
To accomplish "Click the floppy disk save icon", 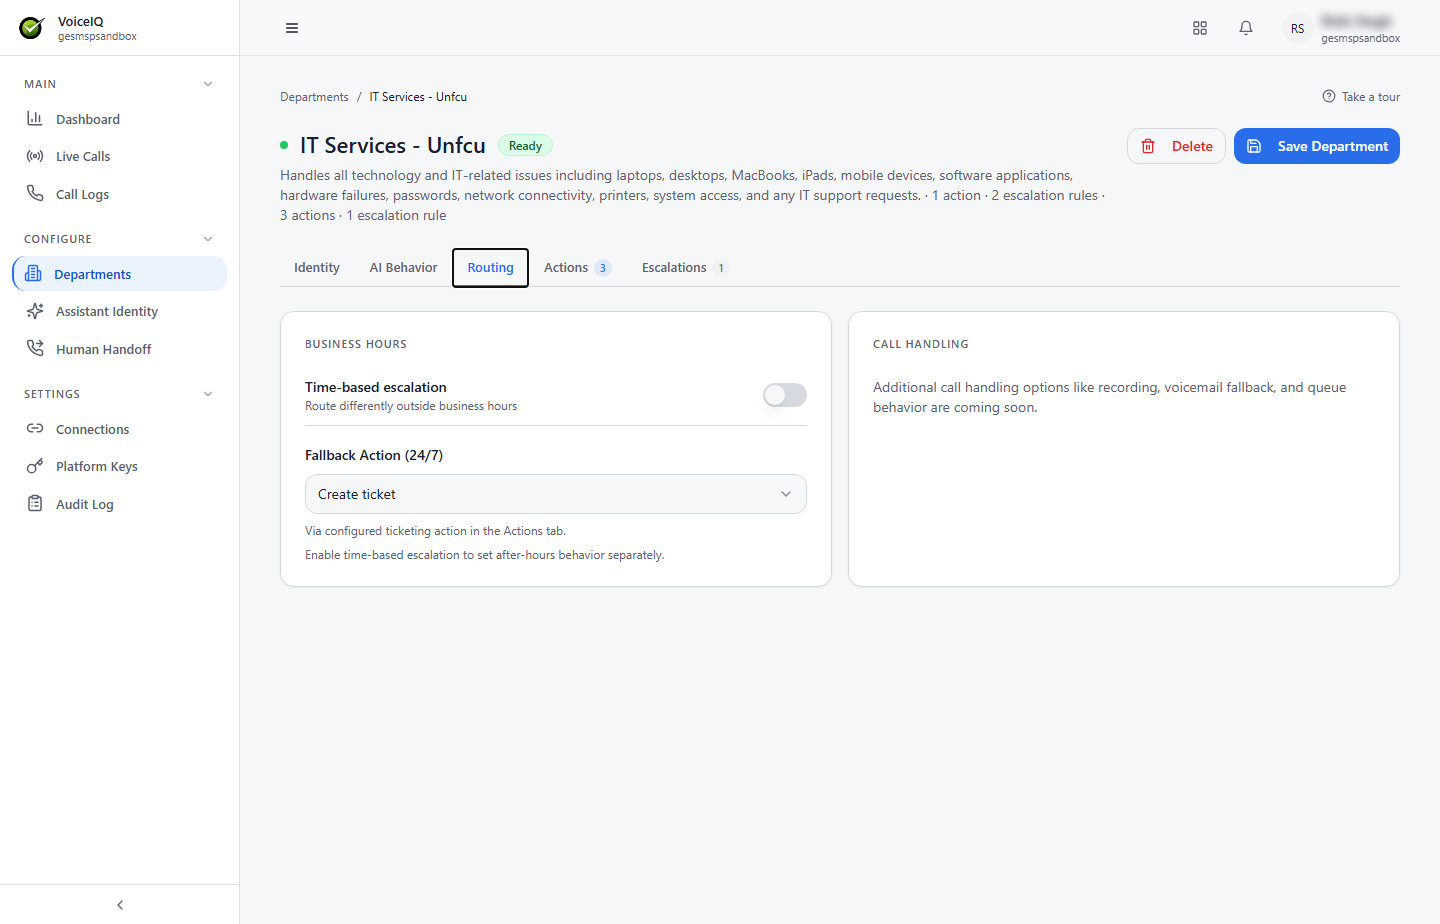I will [1254, 146].
